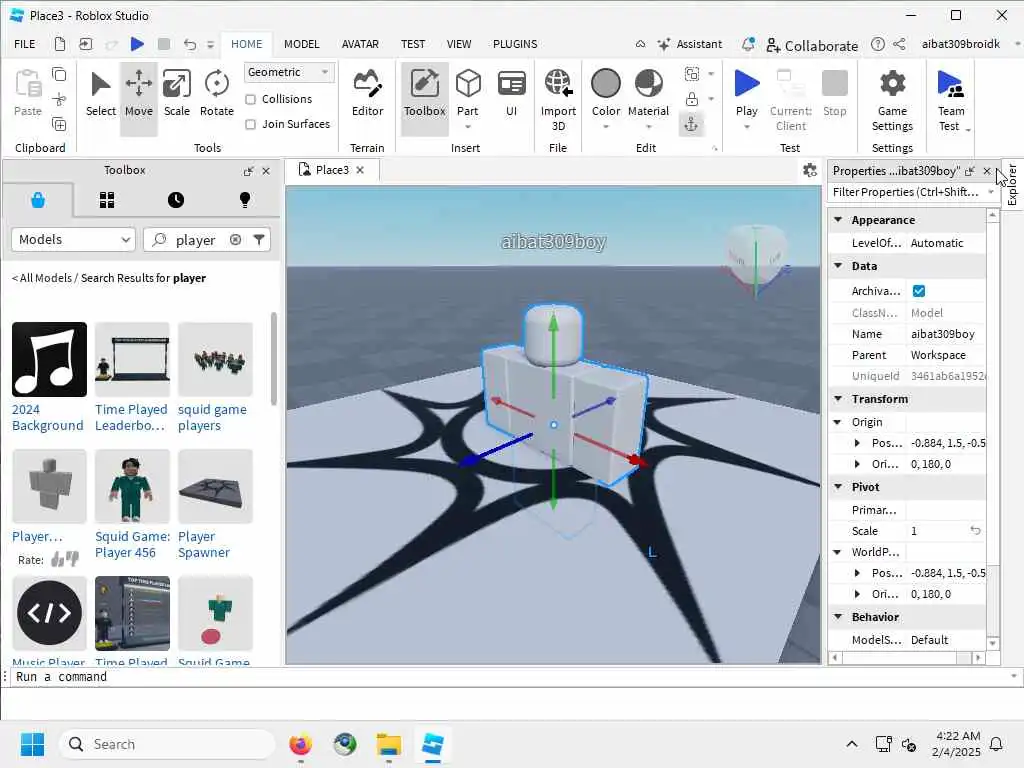Open the Geometric mode dropdown

pyautogui.click(x=289, y=72)
